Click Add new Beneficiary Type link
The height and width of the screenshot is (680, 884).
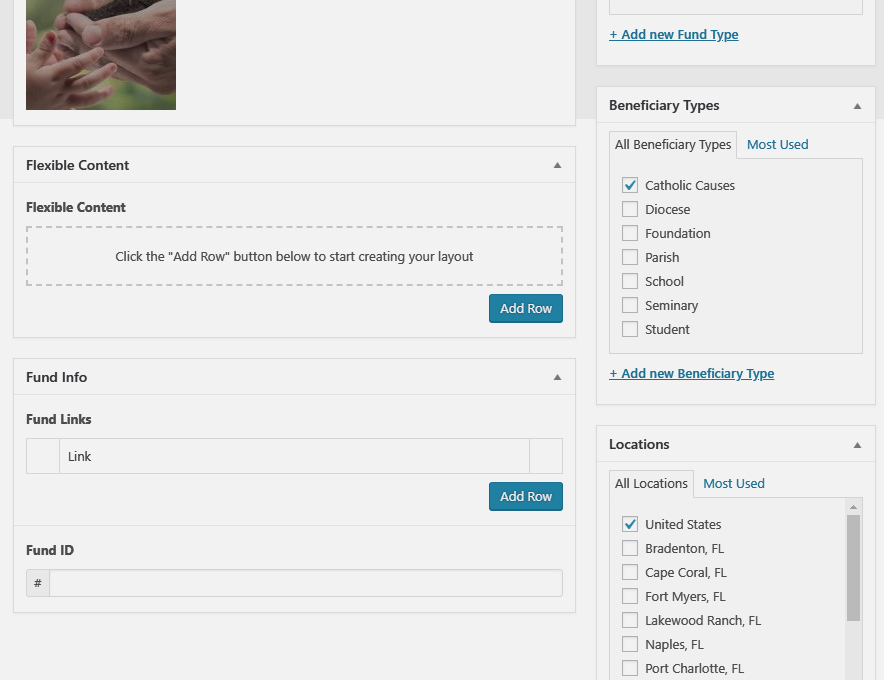click(692, 373)
